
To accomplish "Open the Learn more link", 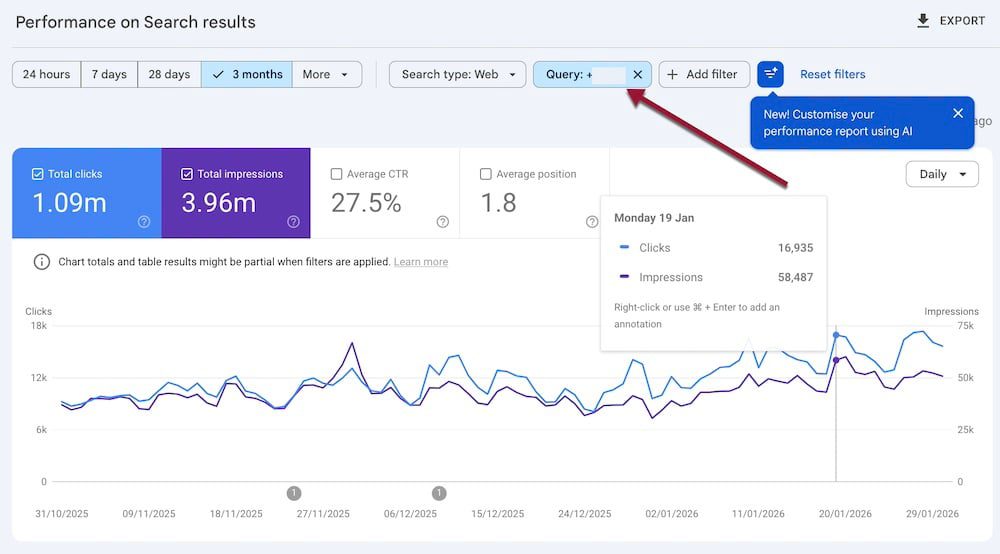I will pyautogui.click(x=420, y=262).
